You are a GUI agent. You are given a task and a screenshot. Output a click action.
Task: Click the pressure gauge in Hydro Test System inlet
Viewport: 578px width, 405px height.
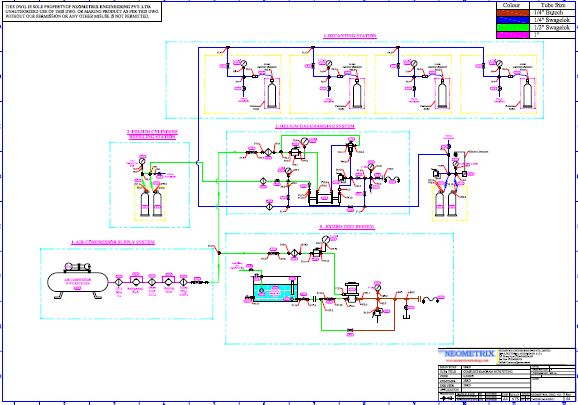325,240
